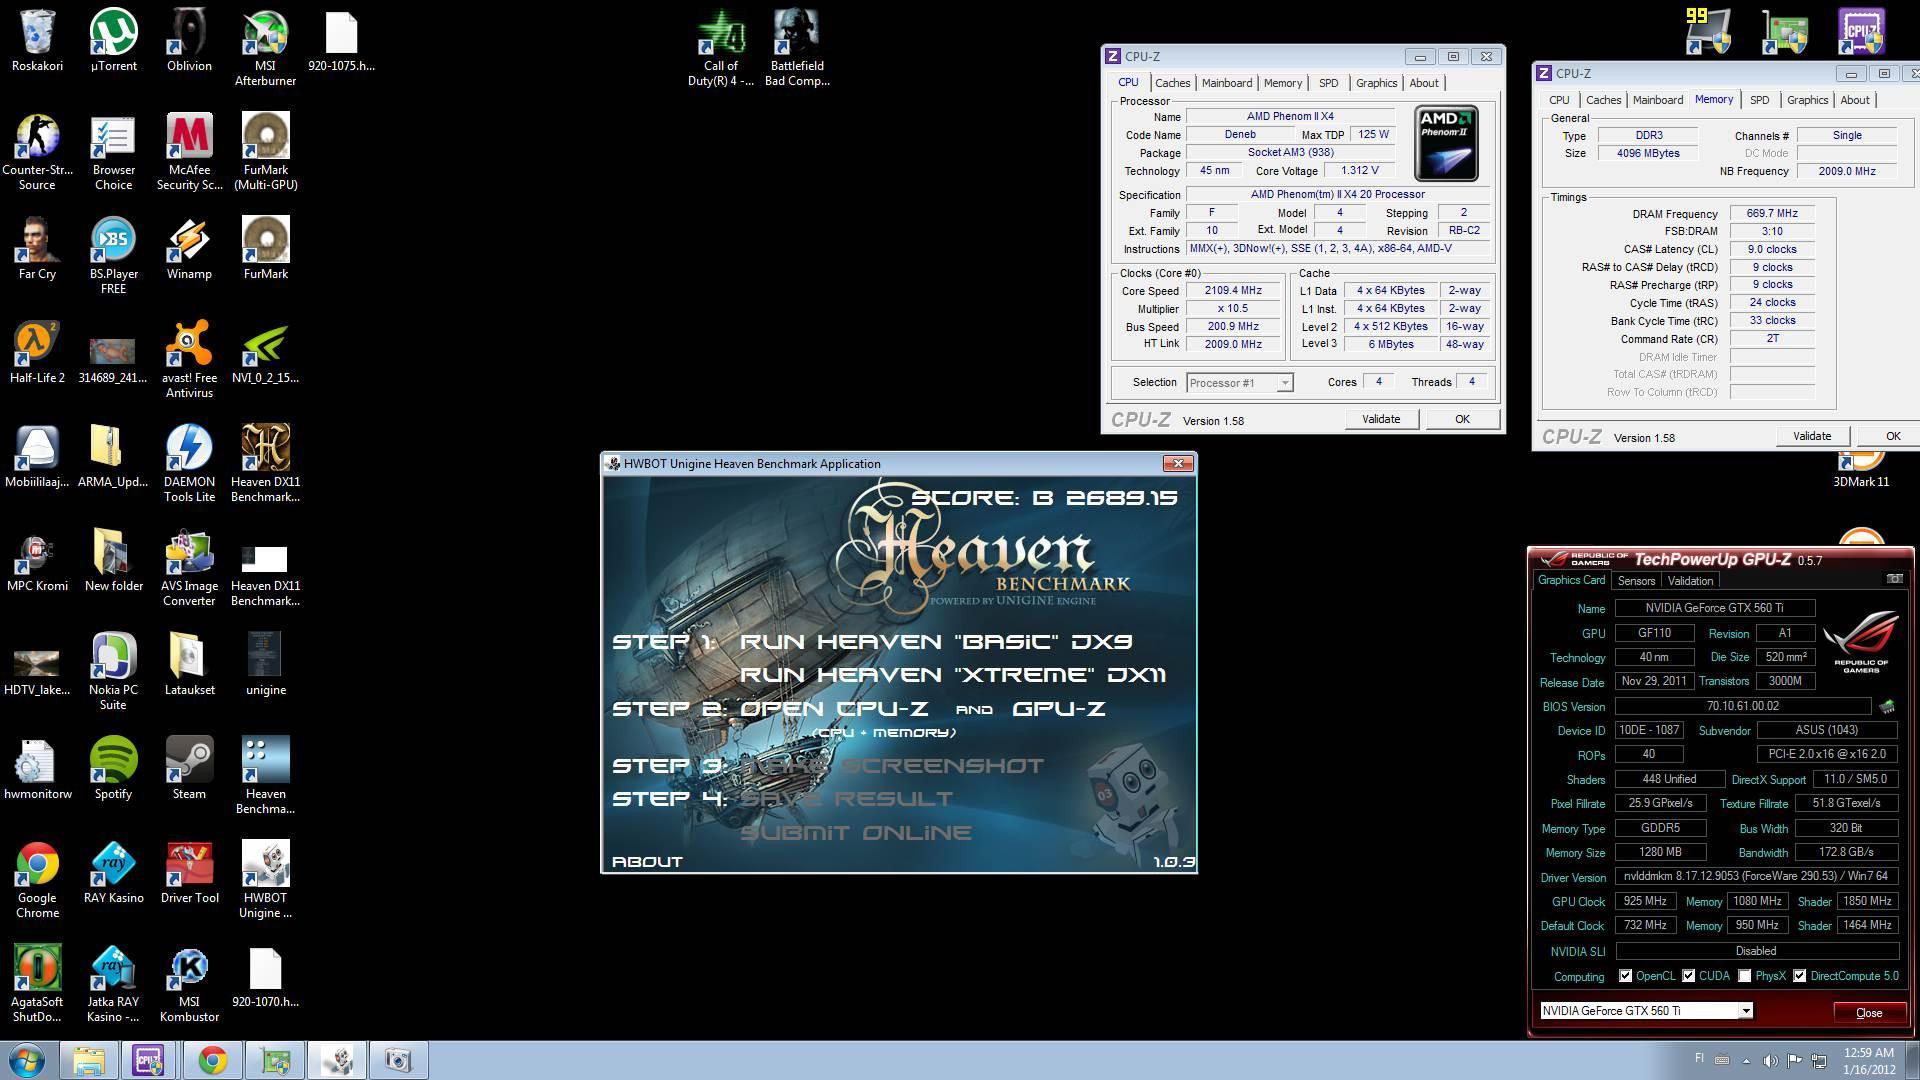This screenshot has width=1920, height=1080.
Task: Open the avast! Free Antivirus icon
Action: (x=189, y=360)
